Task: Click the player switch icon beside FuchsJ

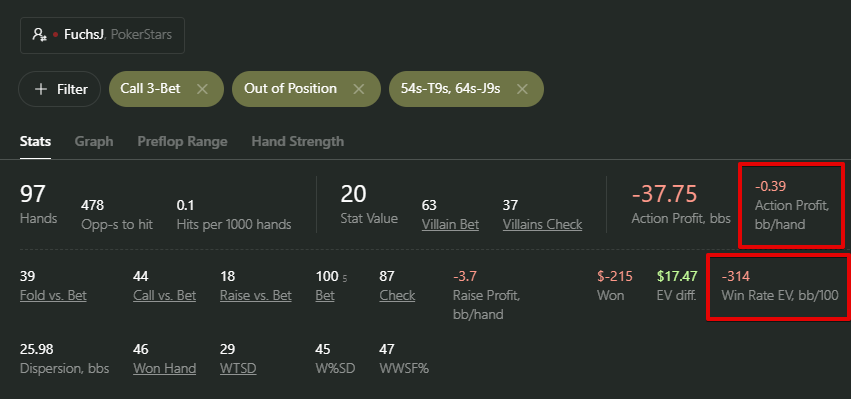Action: [x=39, y=35]
